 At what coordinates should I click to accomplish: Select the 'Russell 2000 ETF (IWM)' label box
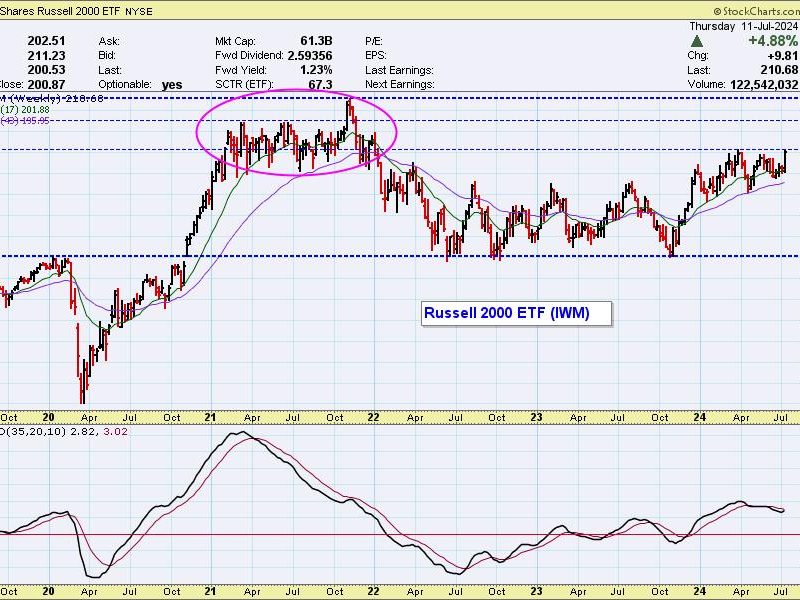(516, 313)
